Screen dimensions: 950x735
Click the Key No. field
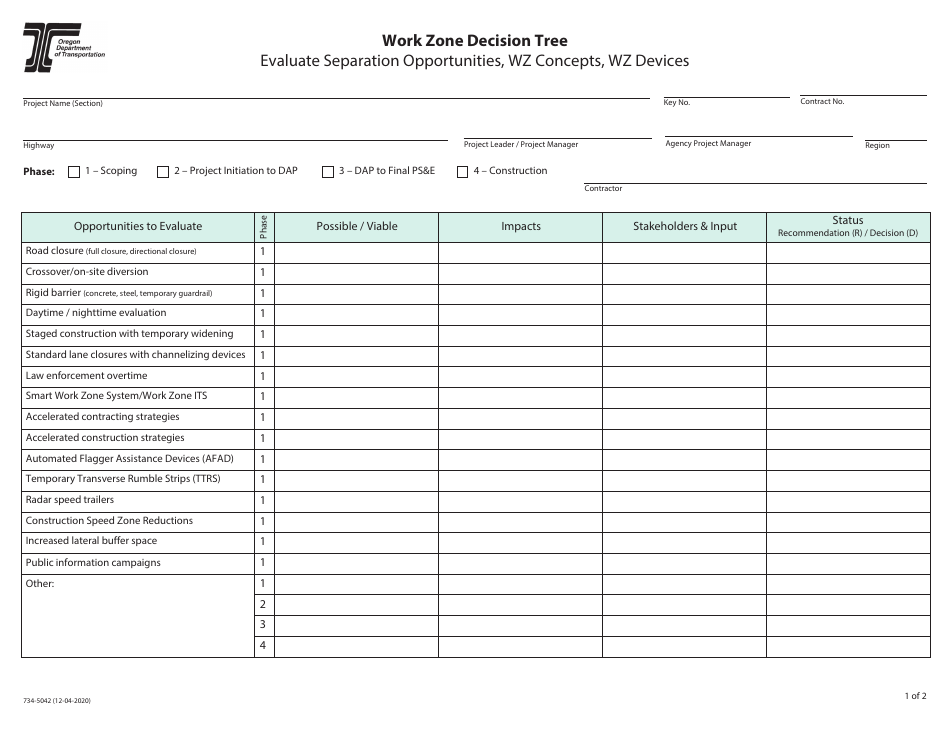coord(725,94)
